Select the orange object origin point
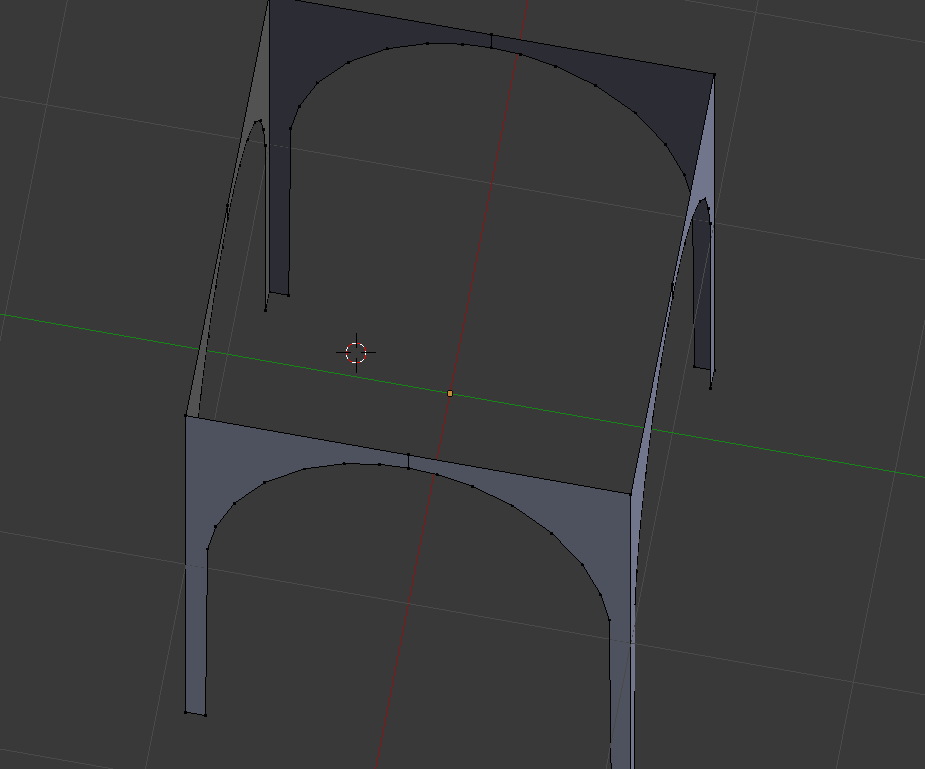This screenshot has width=925, height=769. click(450, 393)
